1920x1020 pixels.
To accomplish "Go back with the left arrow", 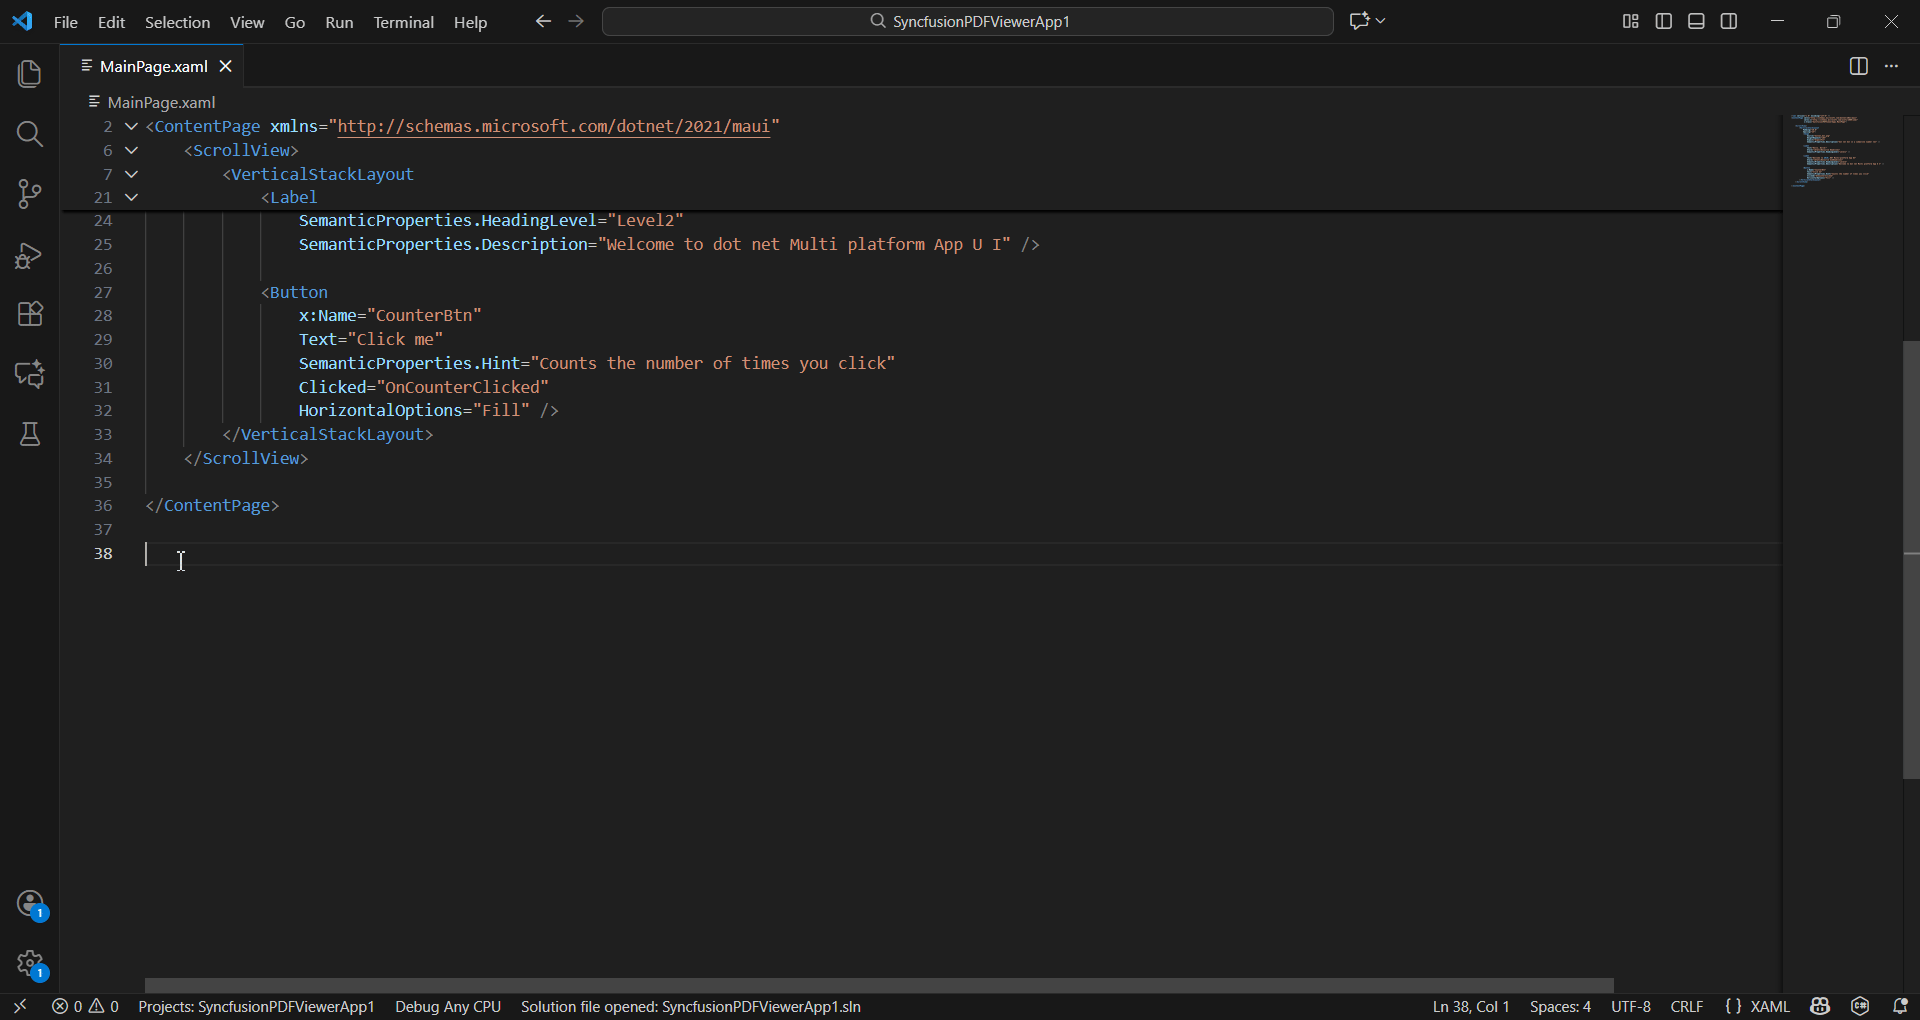I will (x=543, y=21).
